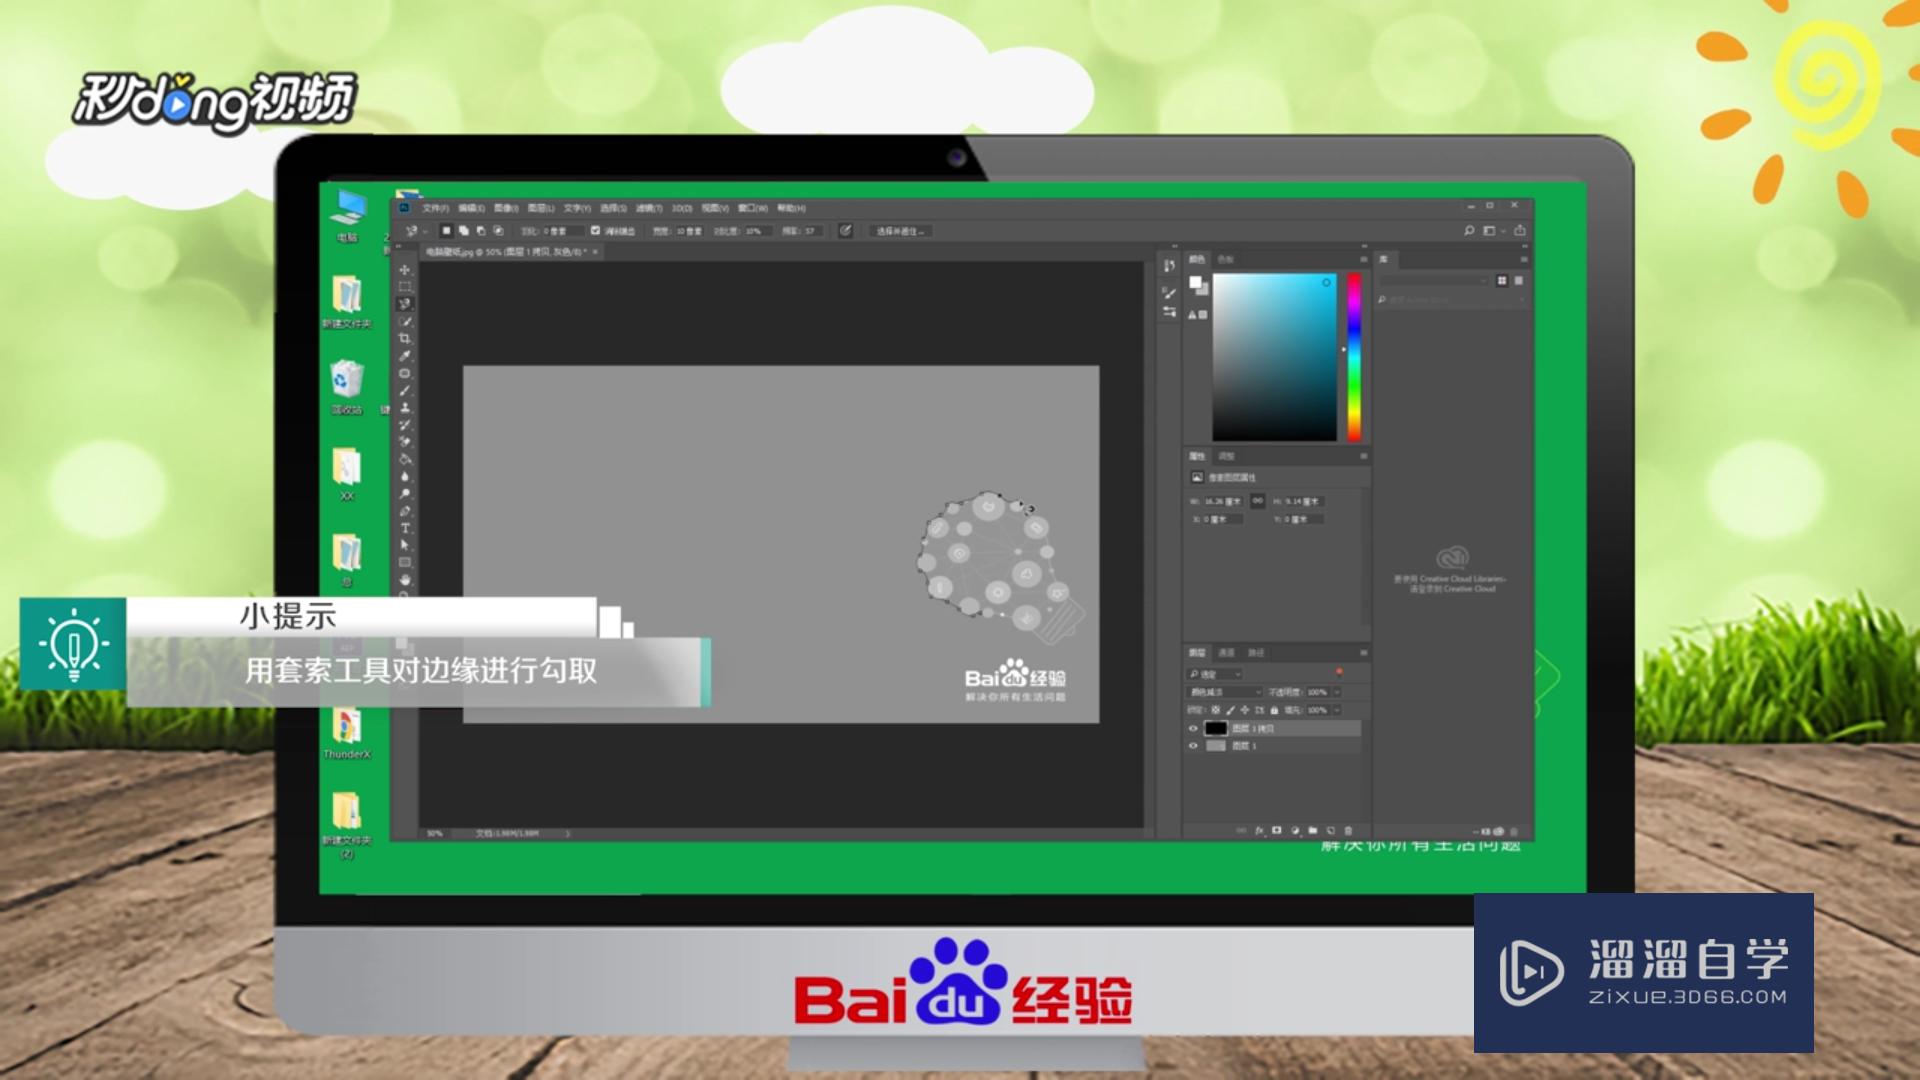Image resolution: width=1920 pixels, height=1080 pixels.
Task: Open the History panel icon
Action: tap(1169, 265)
